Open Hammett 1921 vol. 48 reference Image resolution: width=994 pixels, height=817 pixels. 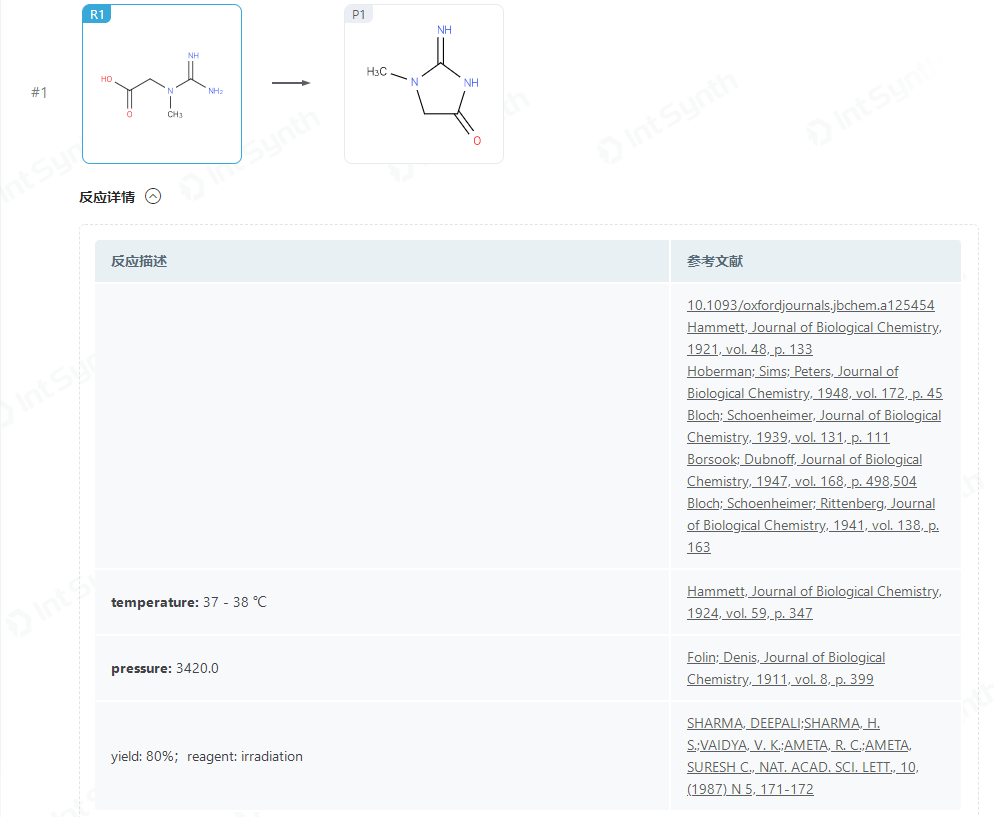click(x=814, y=338)
